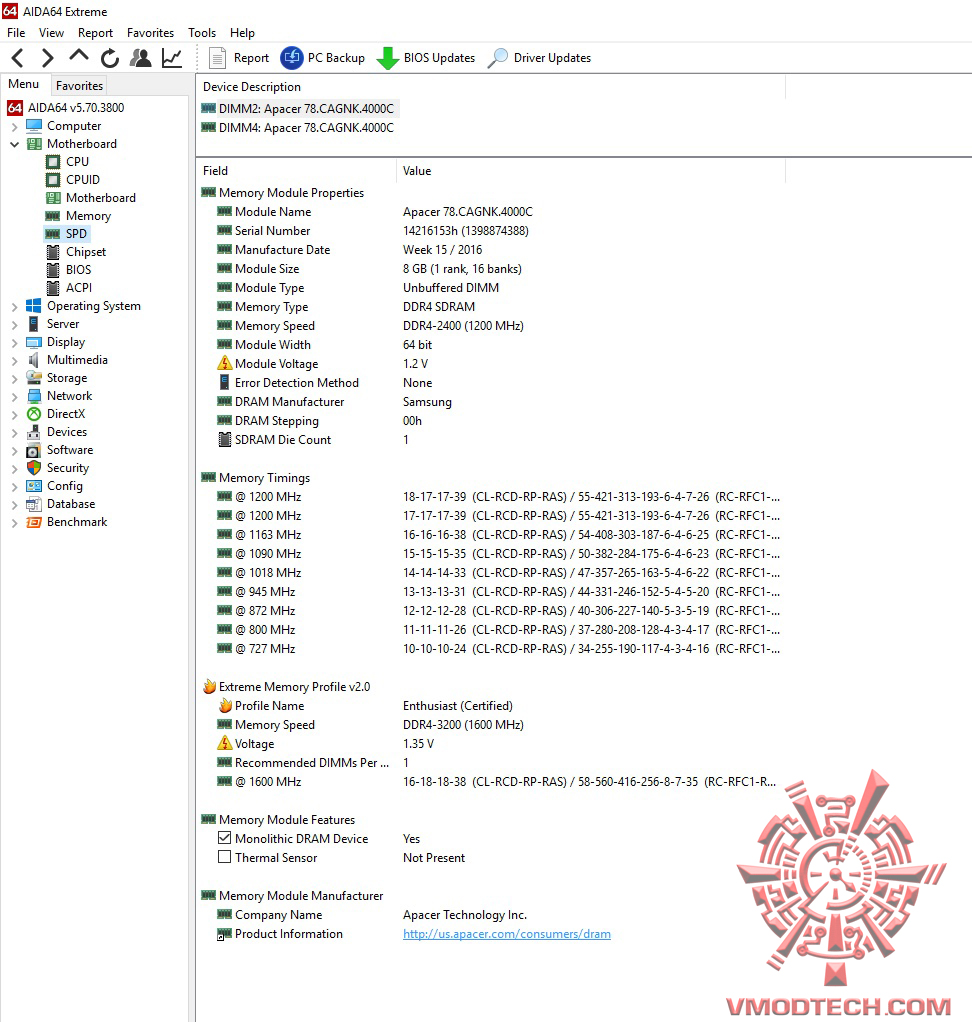
Task: Select AIDA64 v5.70.3800 root node
Action: tap(66, 108)
